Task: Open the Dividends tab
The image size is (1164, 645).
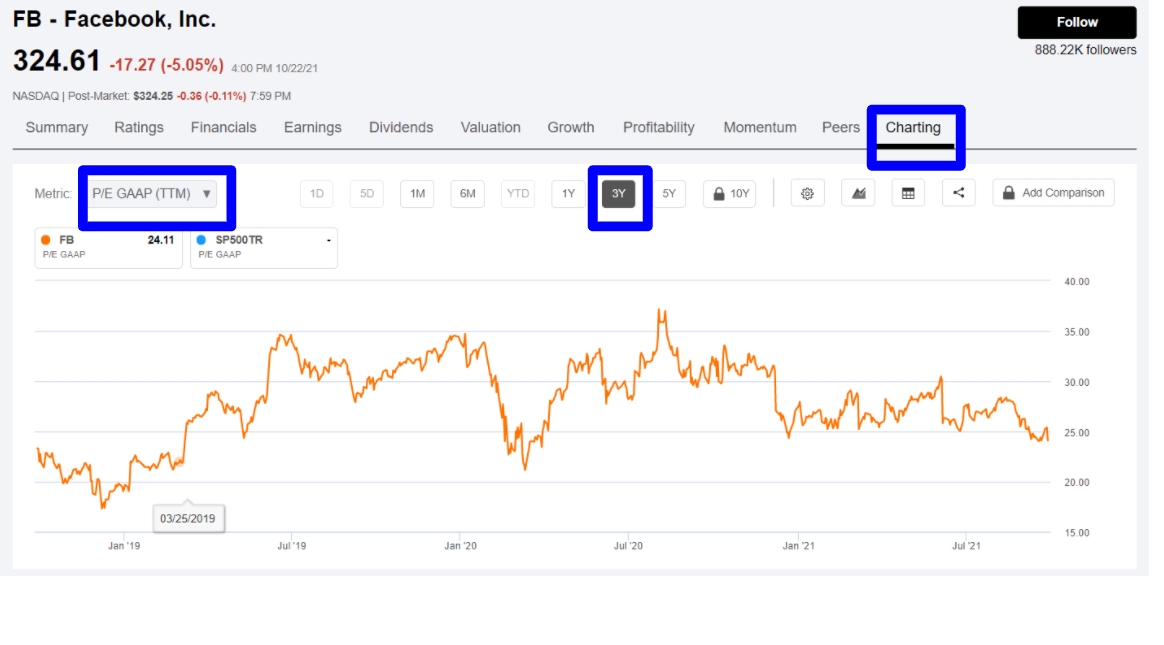Action: tap(401, 128)
